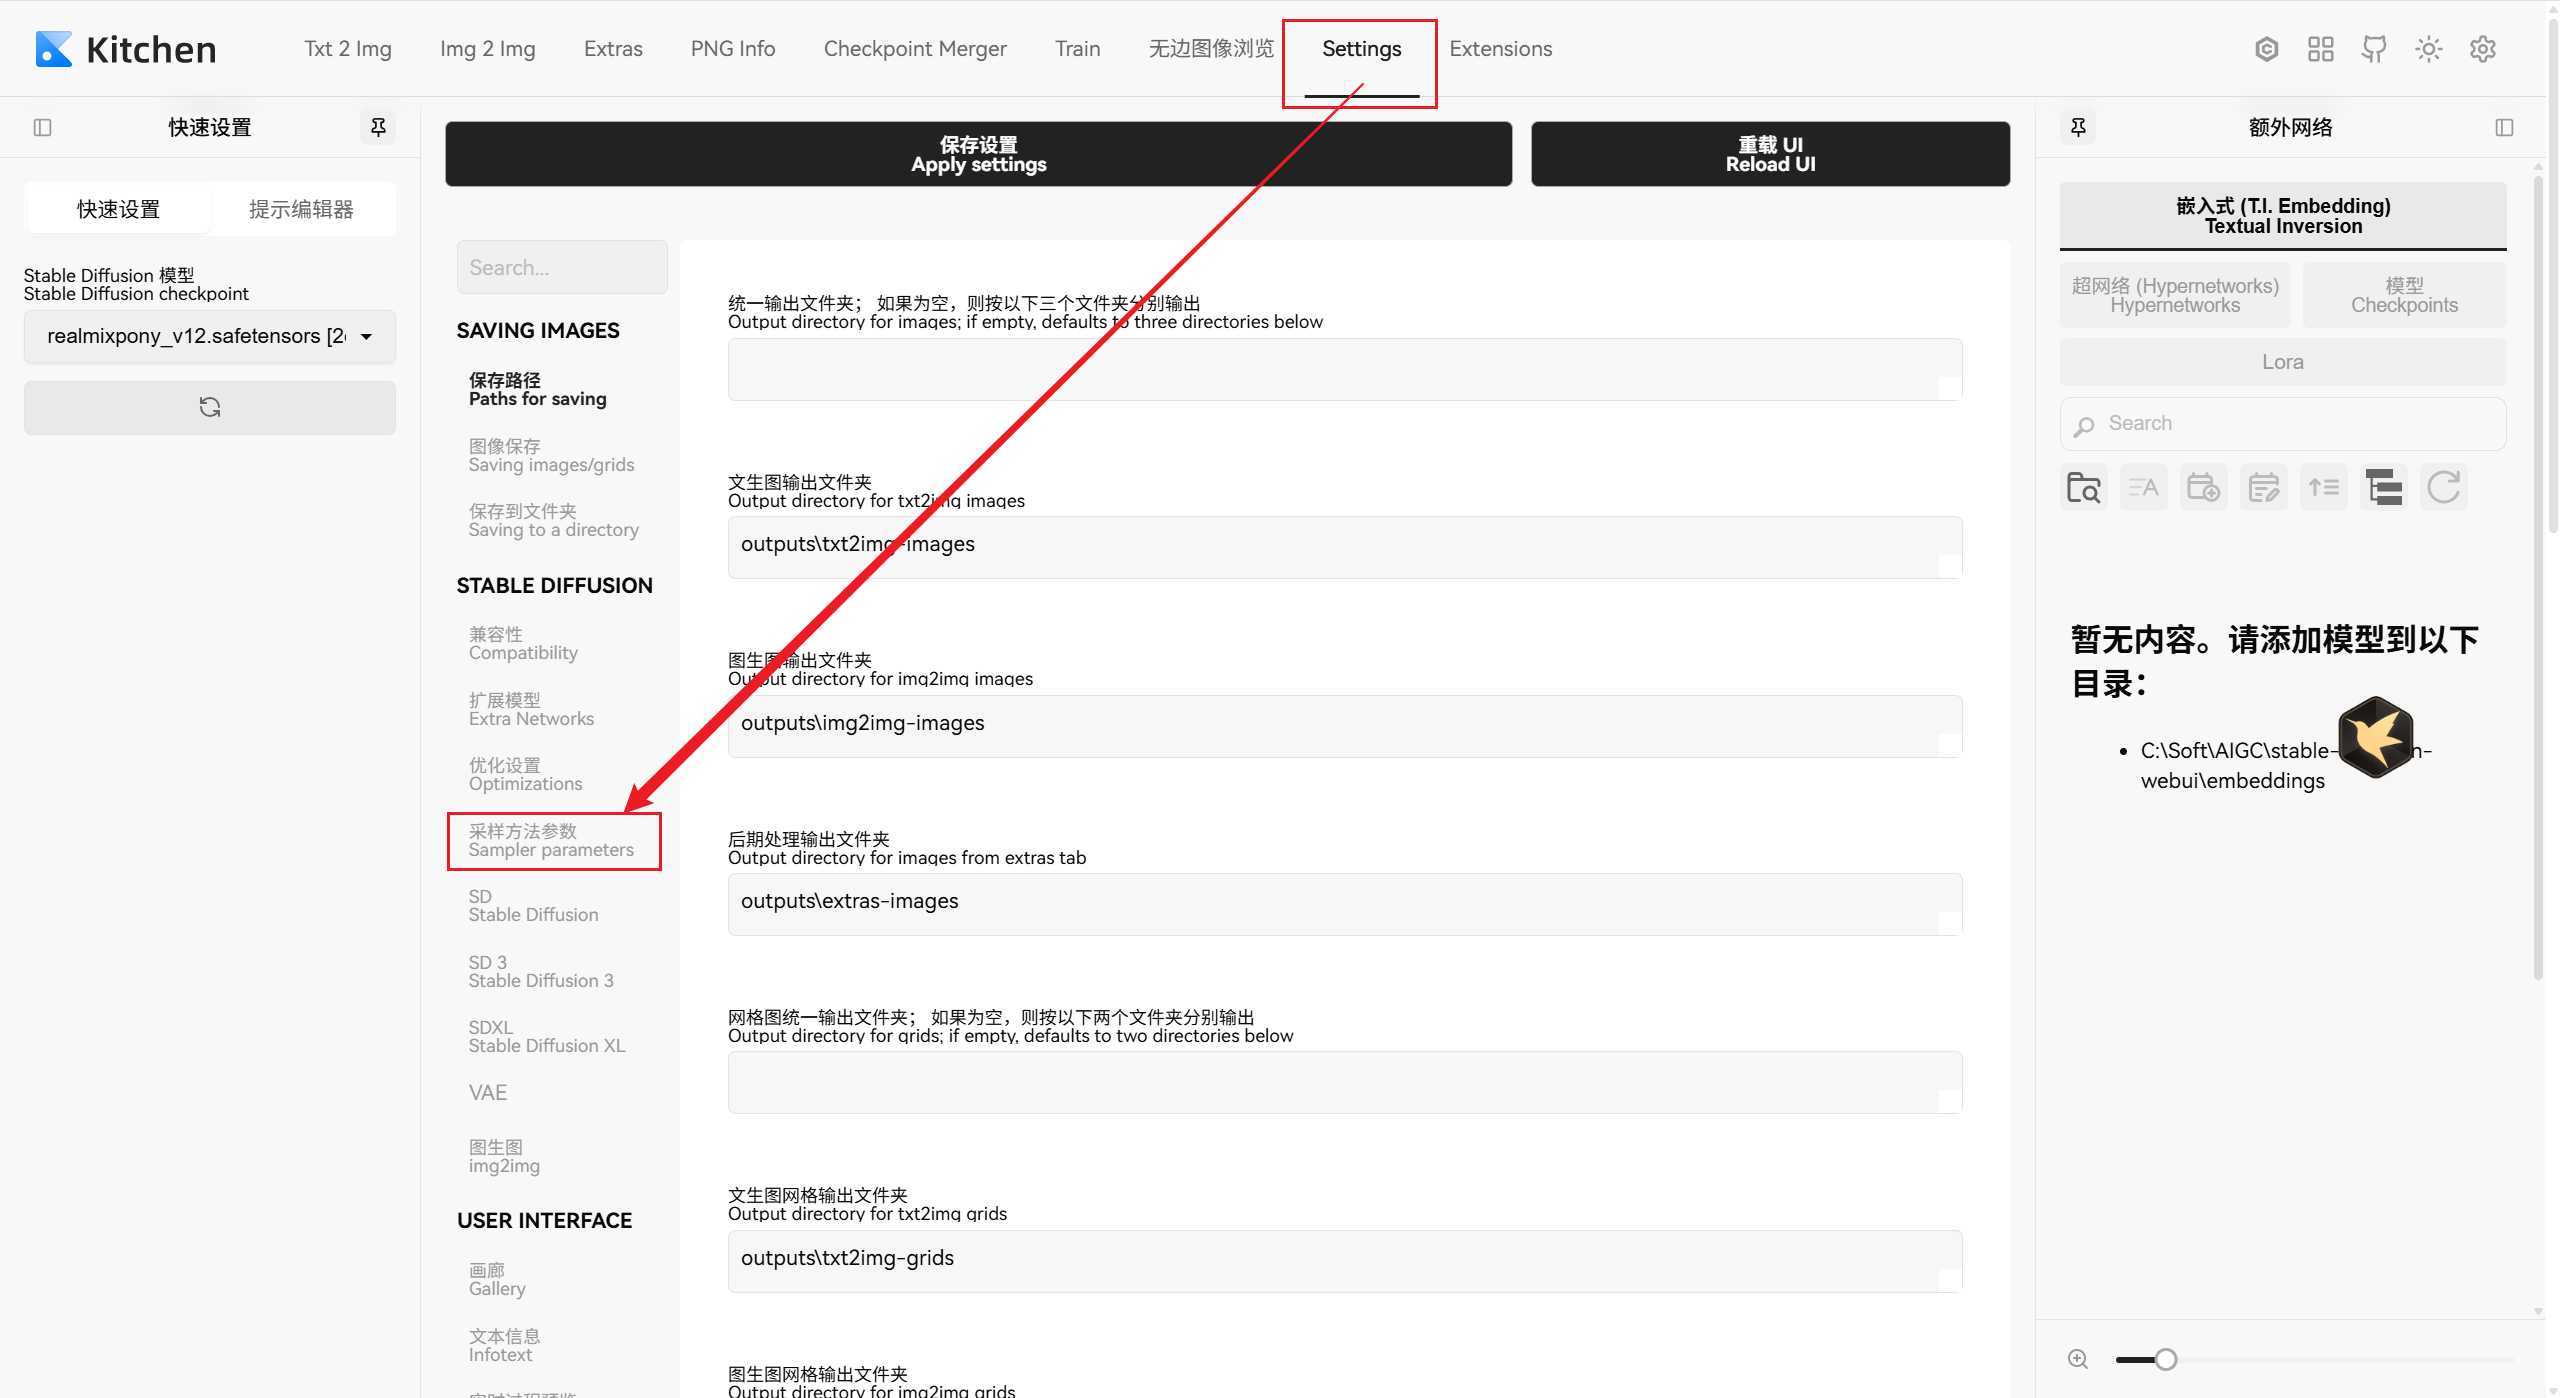Click the Reload UI button
Viewport: 2560px width, 1398px height.
1770,154
